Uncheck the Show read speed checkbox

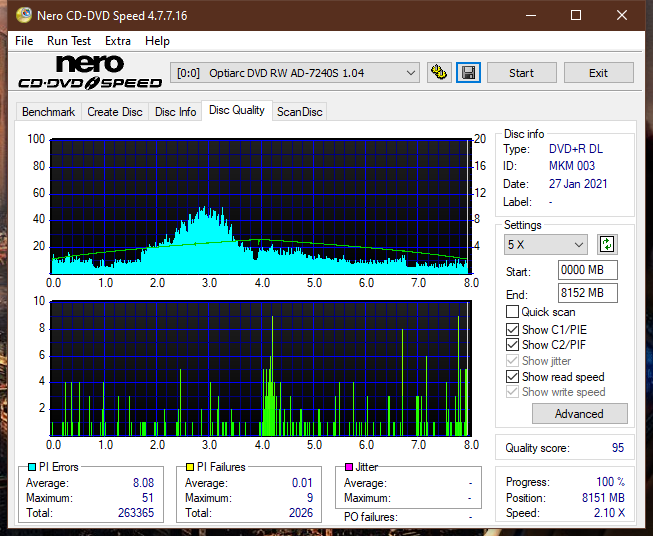[x=513, y=377]
